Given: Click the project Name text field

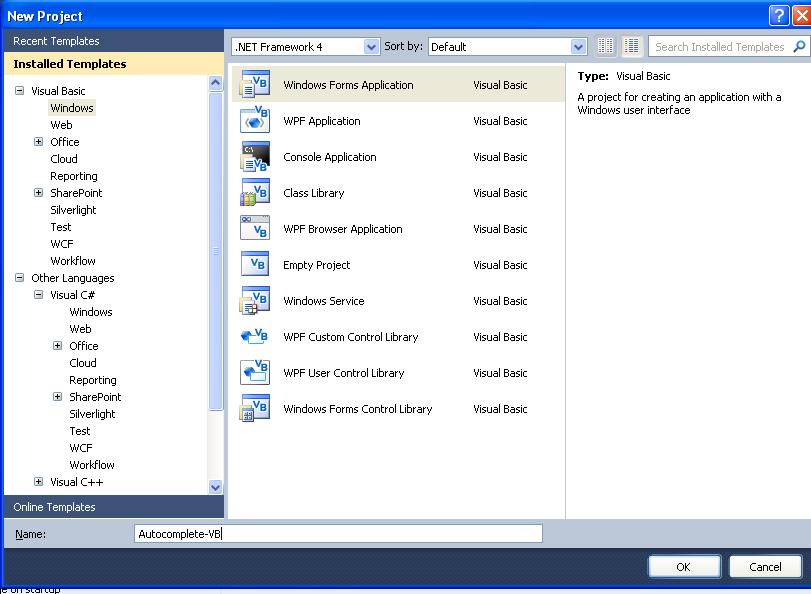Looking at the screenshot, I should (338, 534).
